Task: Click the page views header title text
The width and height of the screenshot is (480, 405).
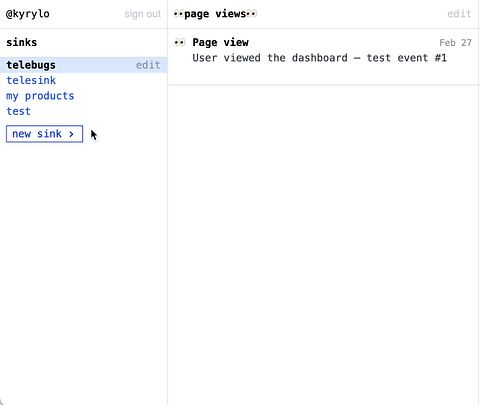Action: click(x=215, y=14)
